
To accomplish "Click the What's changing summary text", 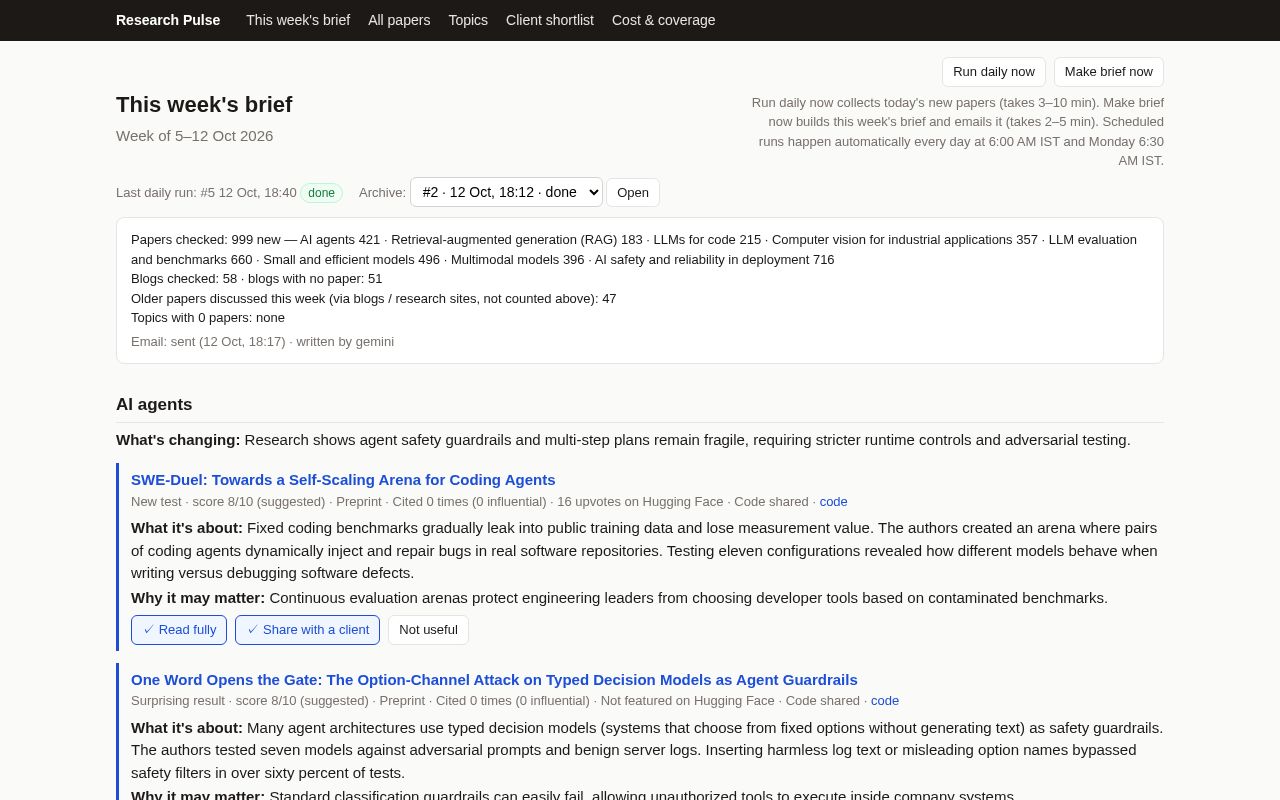I will tap(623, 440).
